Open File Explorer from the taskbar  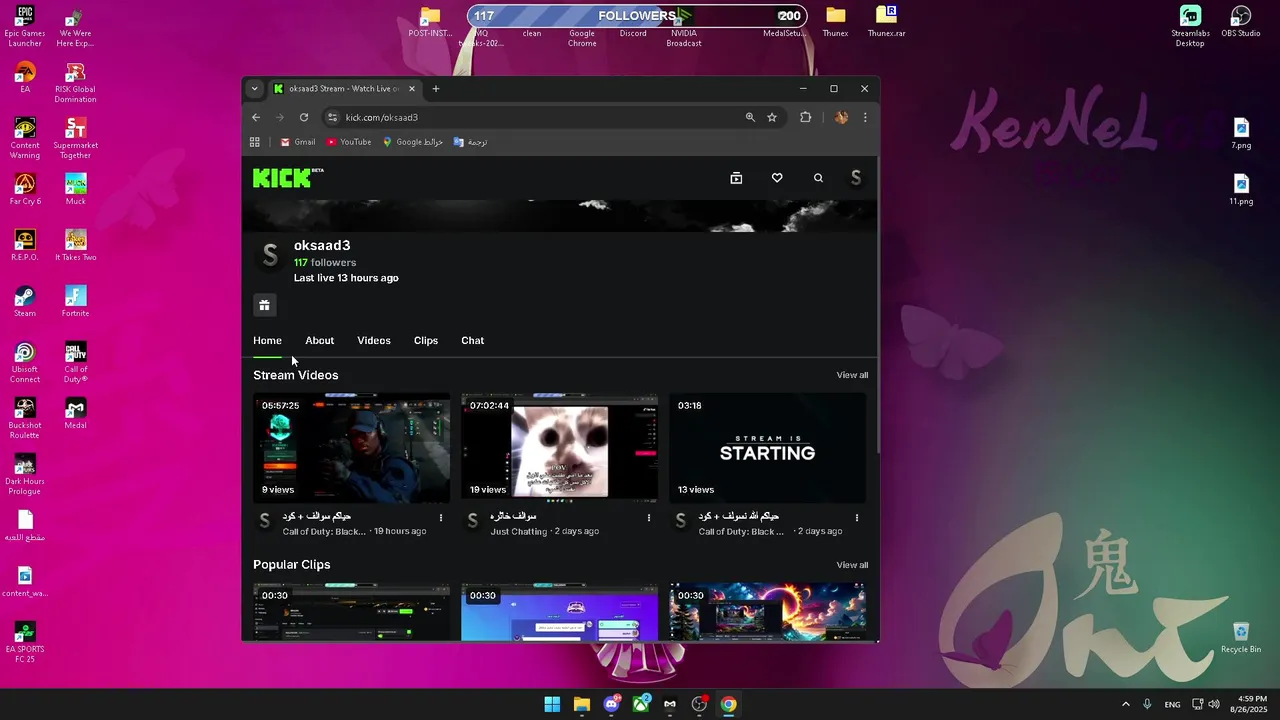click(x=582, y=704)
